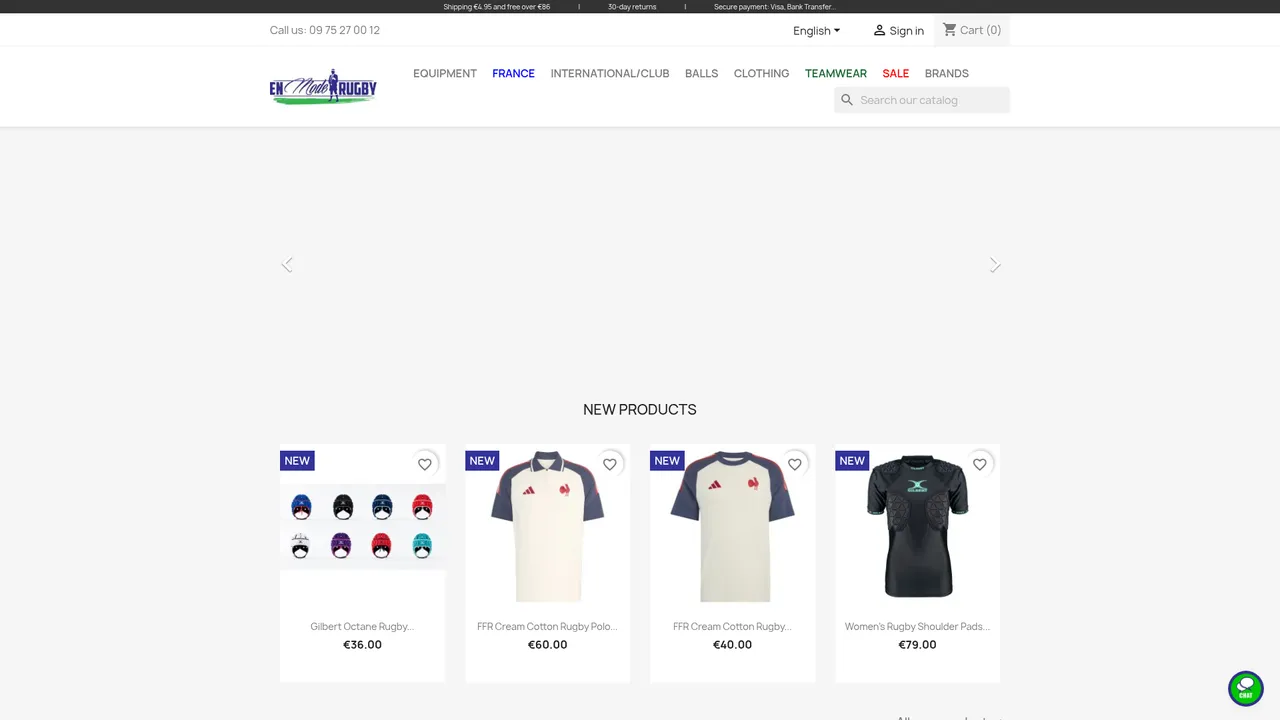Click the En Mode Rugby logo
The height and width of the screenshot is (720, 1280).
click(323, 87)
